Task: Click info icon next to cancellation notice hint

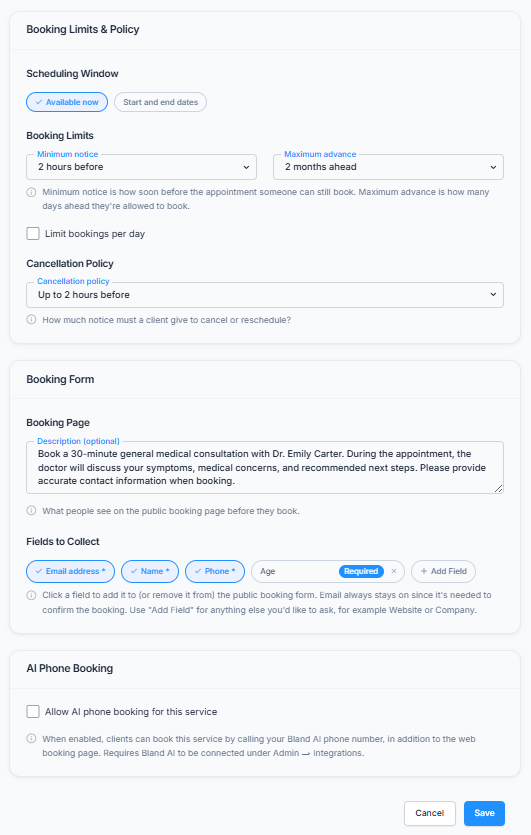Action: click(31, 320)
